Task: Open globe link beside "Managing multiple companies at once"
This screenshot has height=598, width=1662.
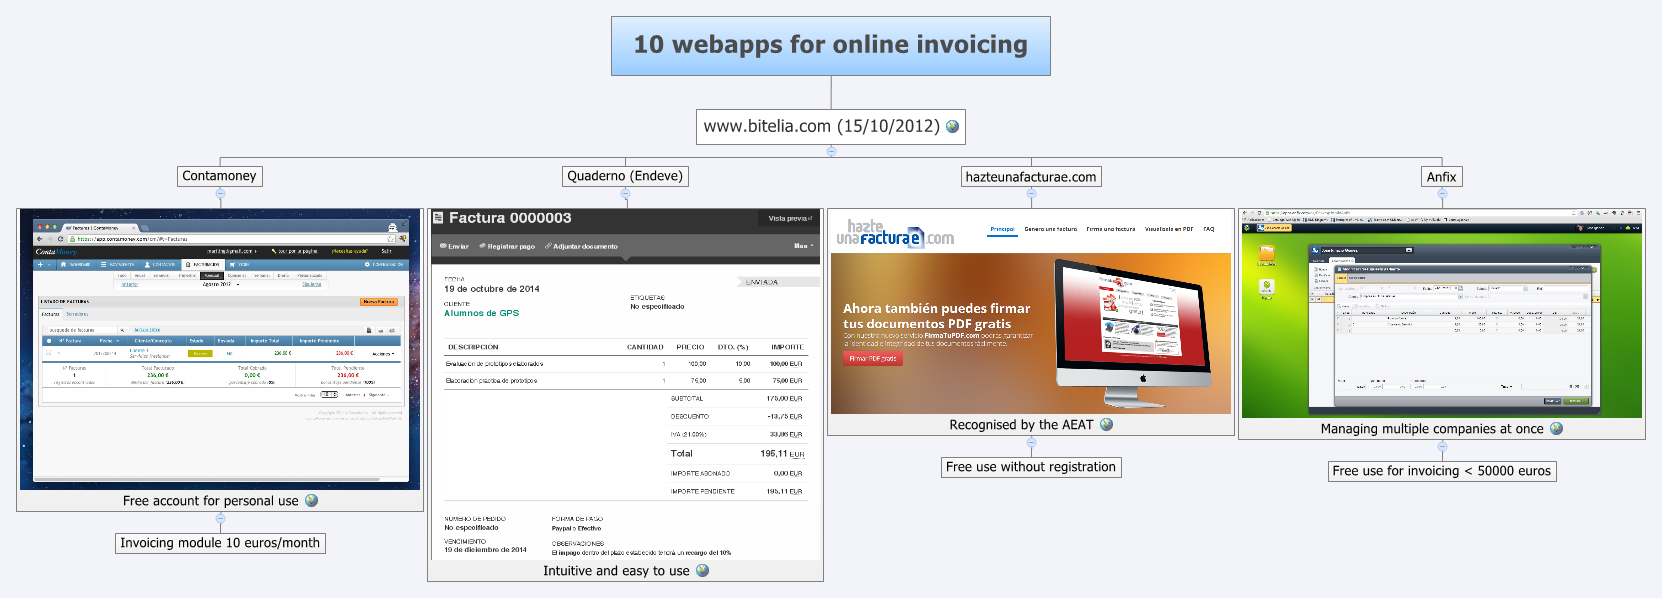Action: pos(1556,428)
